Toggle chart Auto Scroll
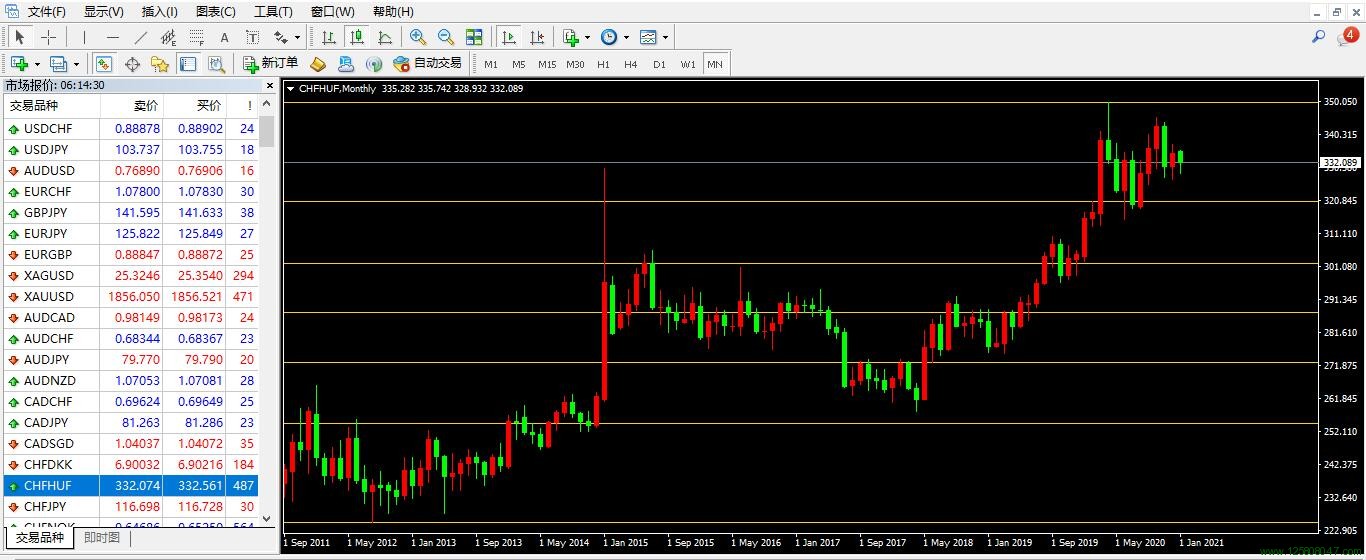1366x560 pixels. [509, 37]
